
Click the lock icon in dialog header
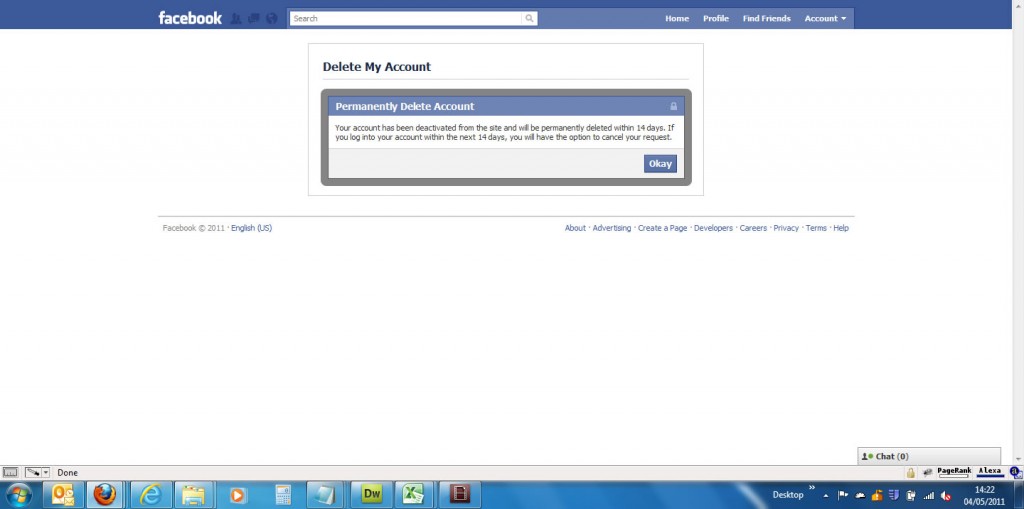tap(673, 106)
